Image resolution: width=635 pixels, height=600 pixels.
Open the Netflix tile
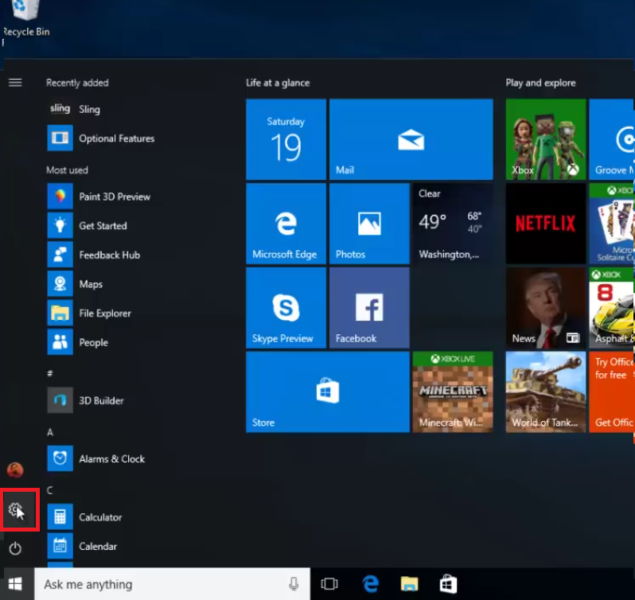(x=546, y=223)
